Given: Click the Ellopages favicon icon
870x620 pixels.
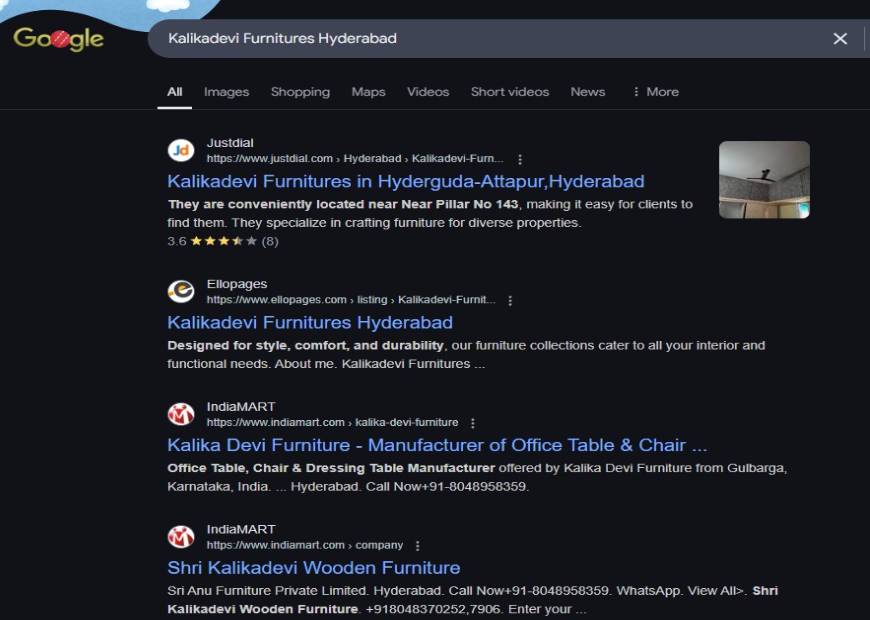Looking at the screenshot, I should pos(181,291).
